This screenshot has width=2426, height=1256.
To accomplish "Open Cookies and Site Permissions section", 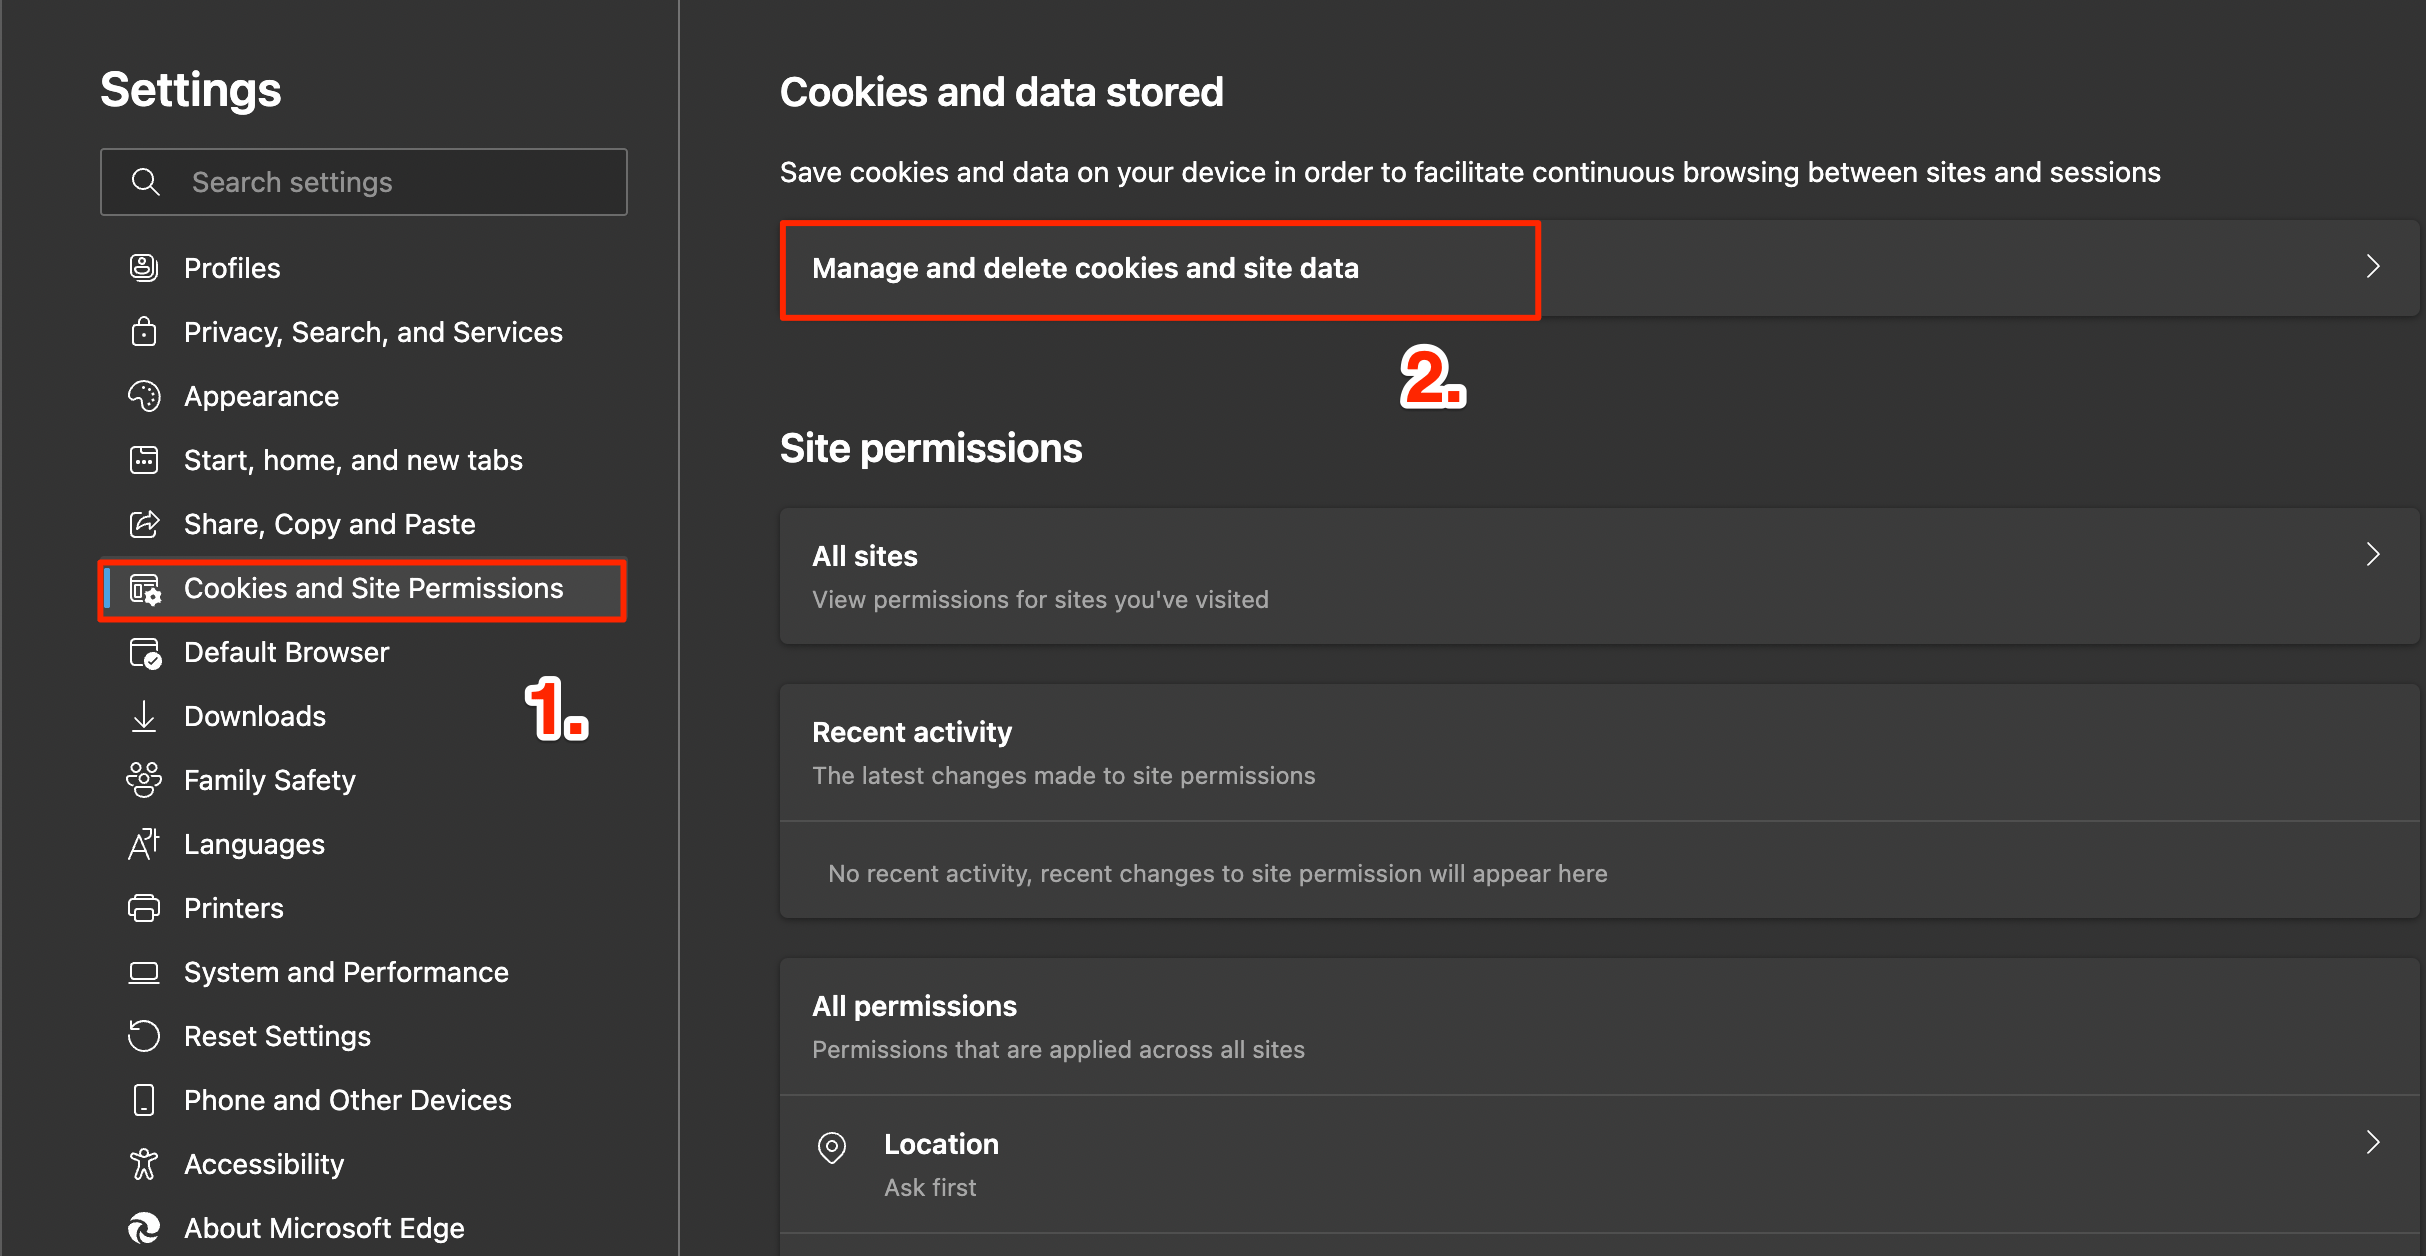I will pyautogui.click(x=373, y=588).
